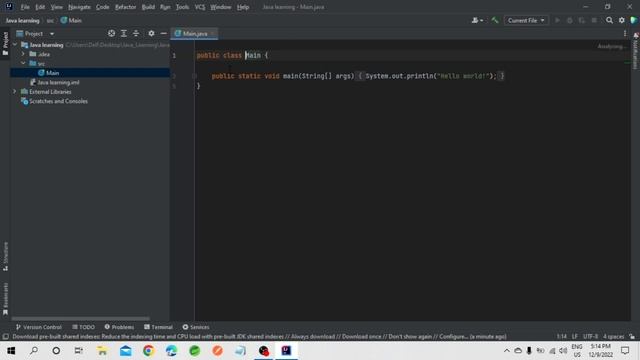Click the LF line separator indicator
Viewport: 640px width, 360px height.
(x=575, y=337)
